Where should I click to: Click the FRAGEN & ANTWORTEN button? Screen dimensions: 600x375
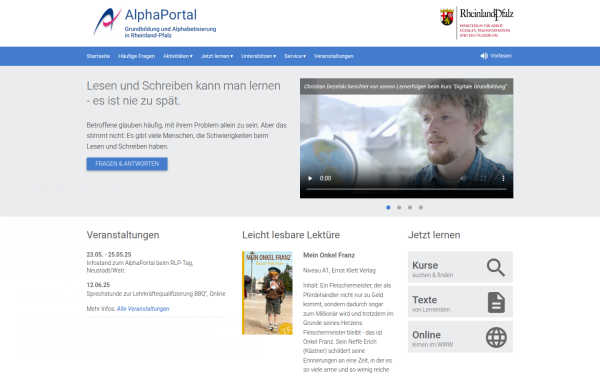tap(127, 164)
